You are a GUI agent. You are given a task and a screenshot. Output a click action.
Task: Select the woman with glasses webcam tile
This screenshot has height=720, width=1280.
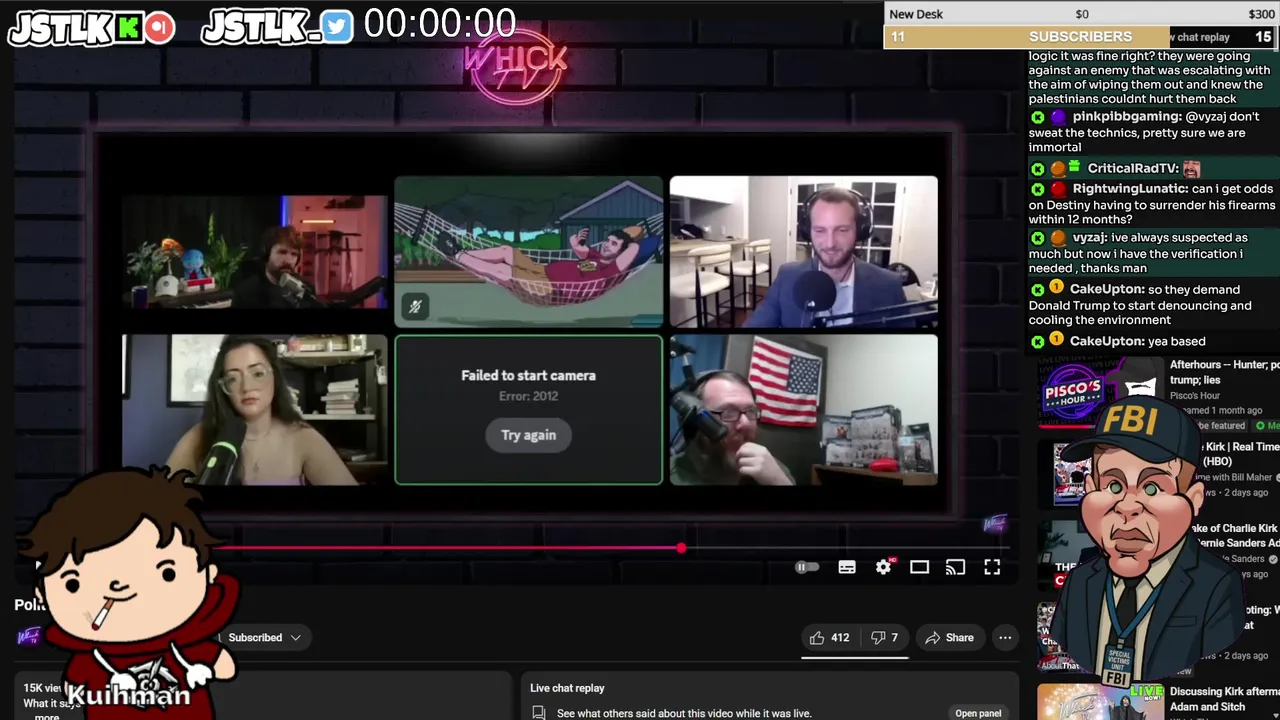point(254,410)
